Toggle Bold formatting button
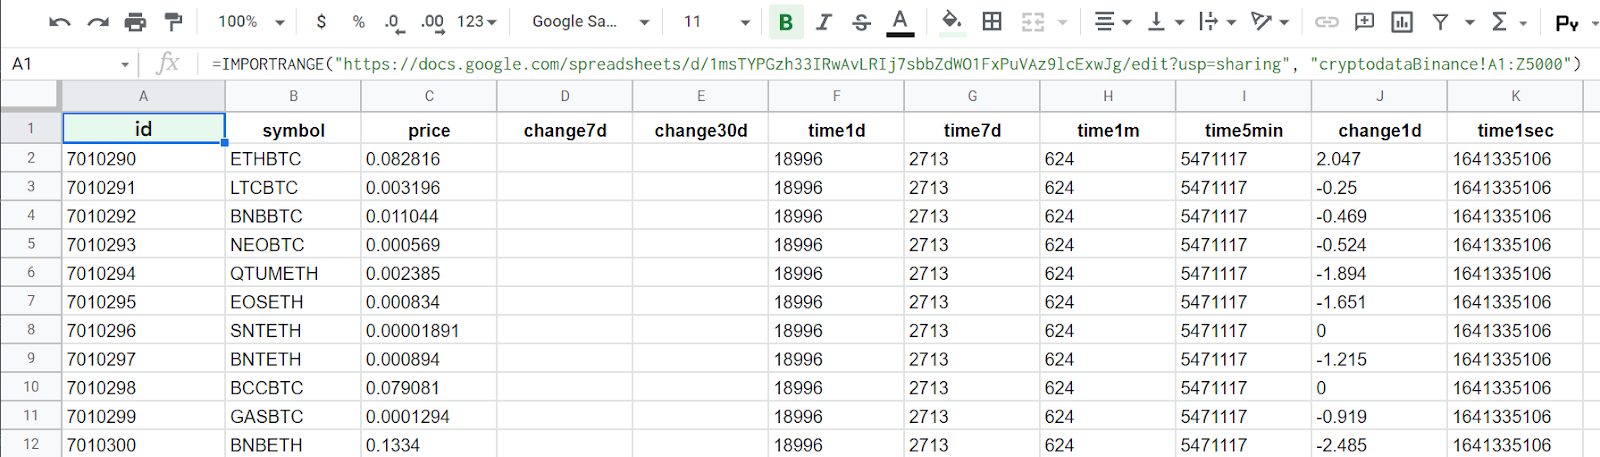 (x=786, y=22)
